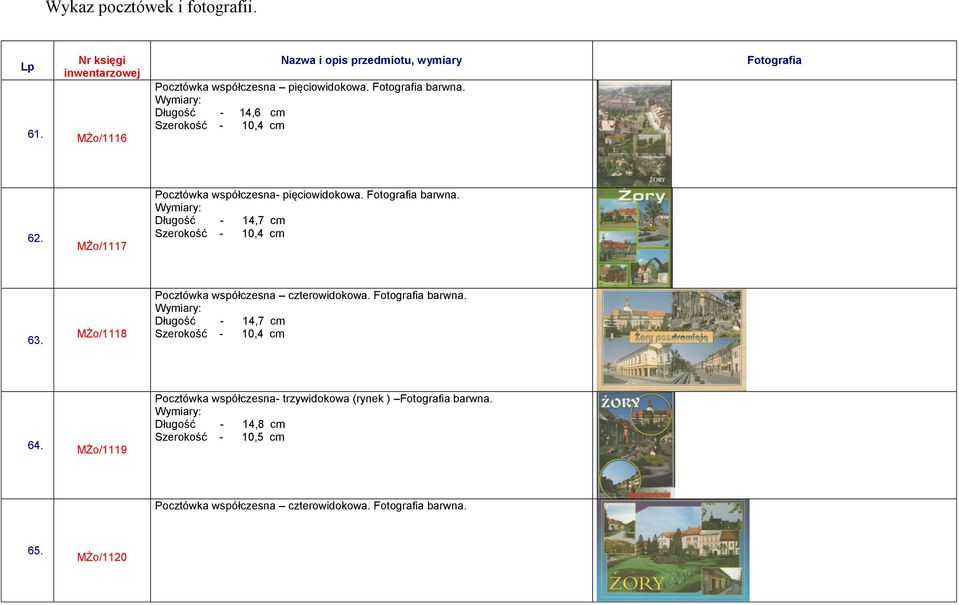Click the row number '65.'
The image size is (959, 605).
[35, 551]
